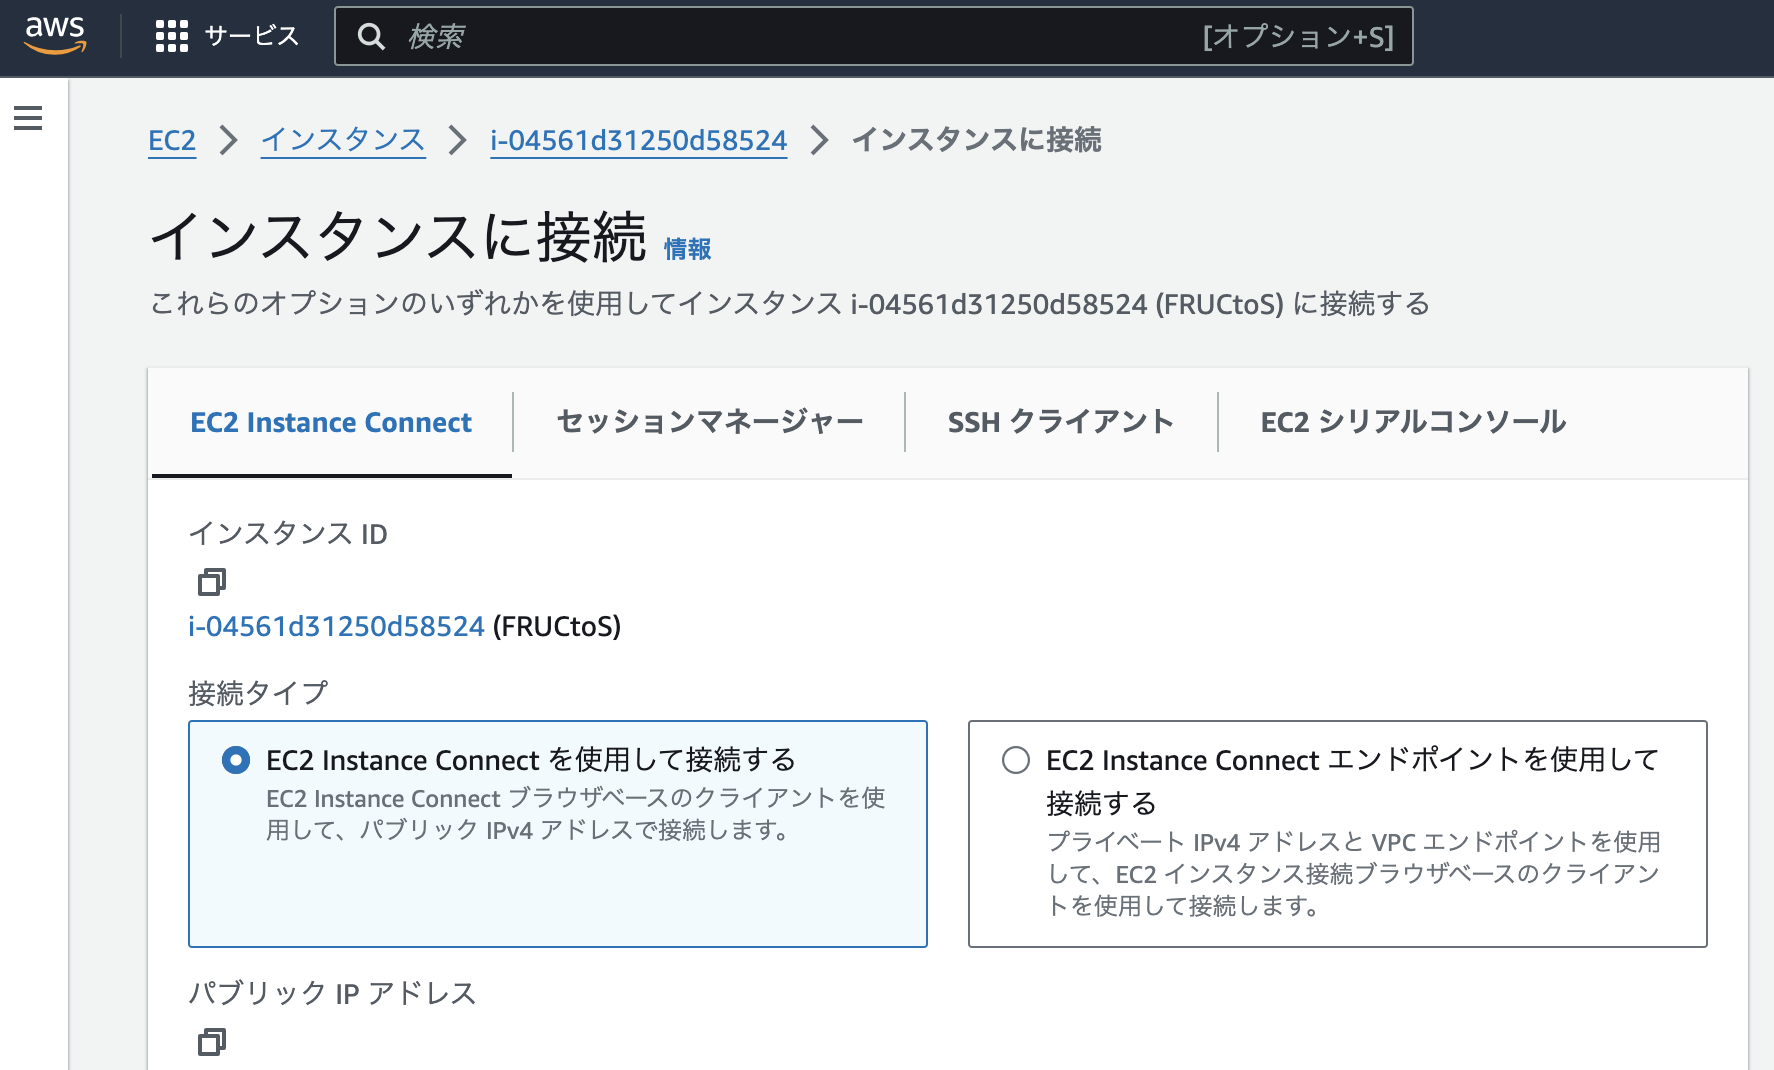Select the EC2 Instance Connect tab
The image size is (1774, 1070).
(331, 422)
